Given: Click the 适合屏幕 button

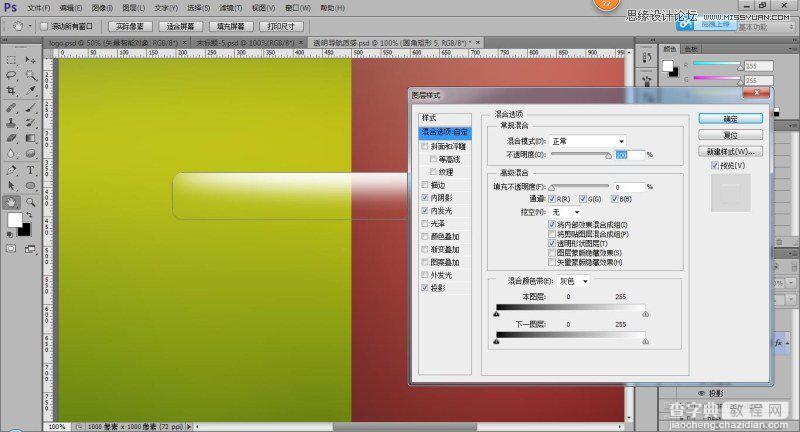Looking at the screenshot, I should click(x=181, y=26).
